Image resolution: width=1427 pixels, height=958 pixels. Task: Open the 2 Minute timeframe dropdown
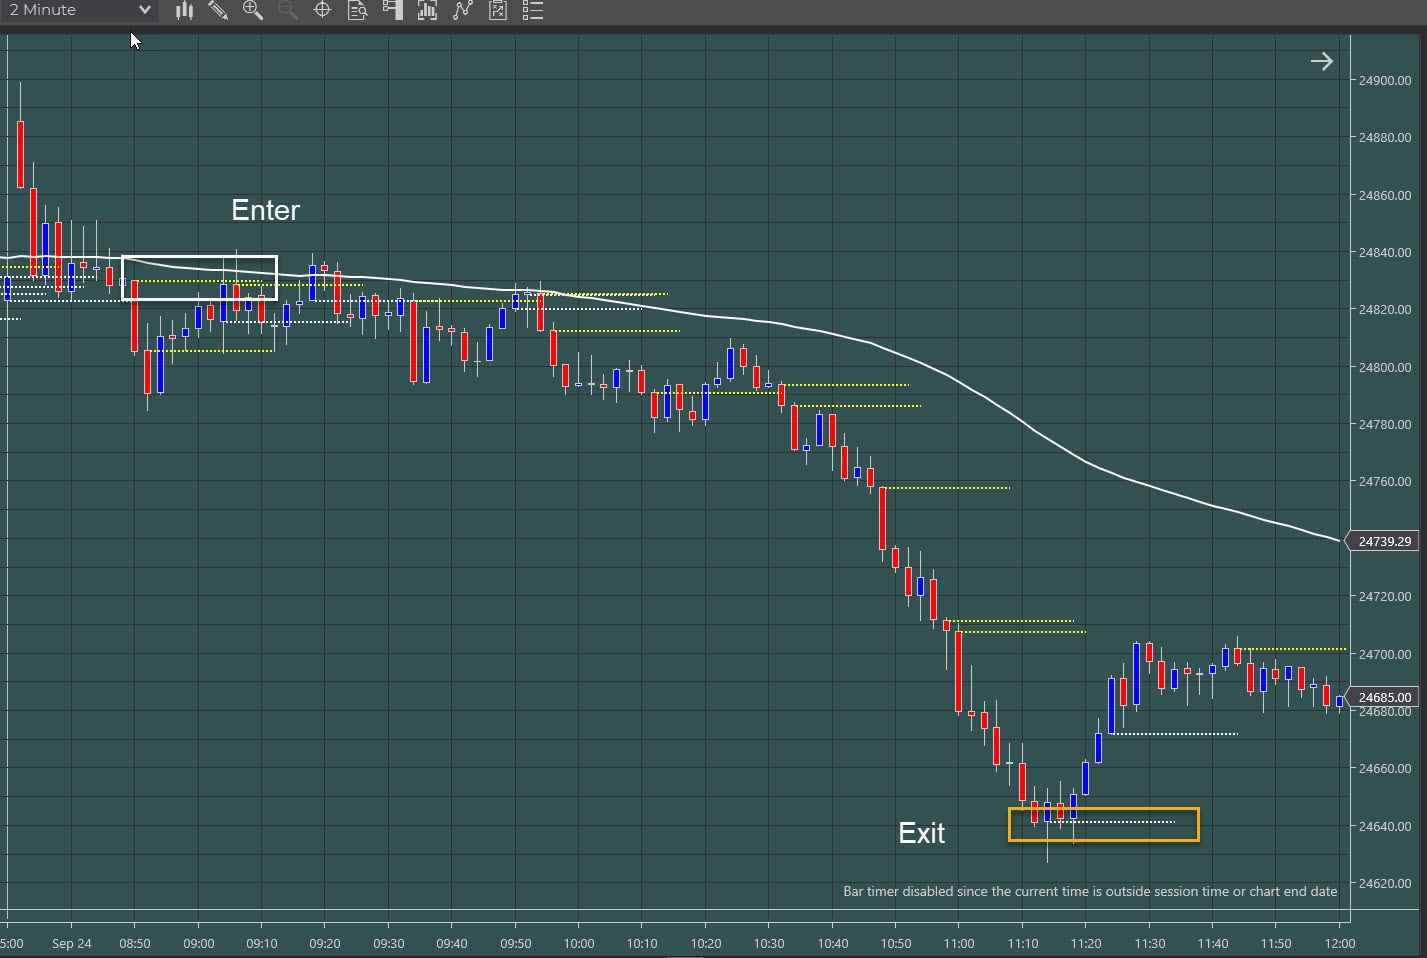[x=78, y=10]
